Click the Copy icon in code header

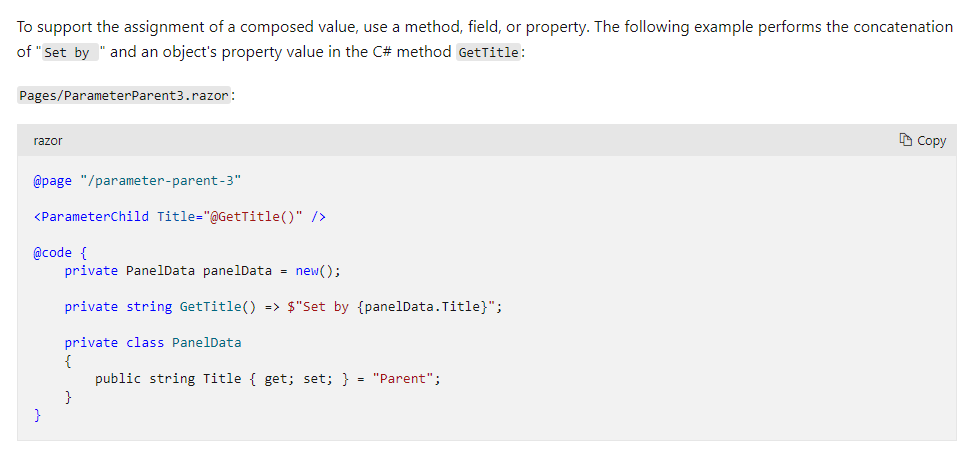click(x=905, y=140)
